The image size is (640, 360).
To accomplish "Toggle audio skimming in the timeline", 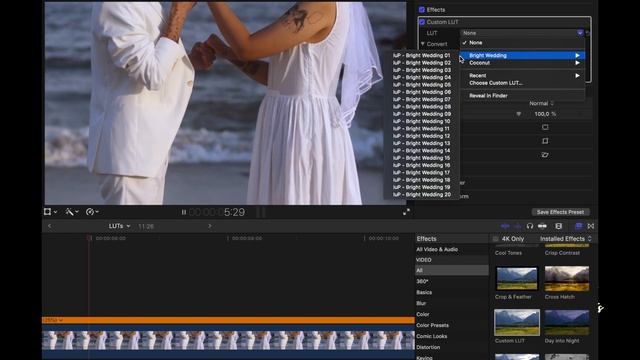I will point(518,226).
